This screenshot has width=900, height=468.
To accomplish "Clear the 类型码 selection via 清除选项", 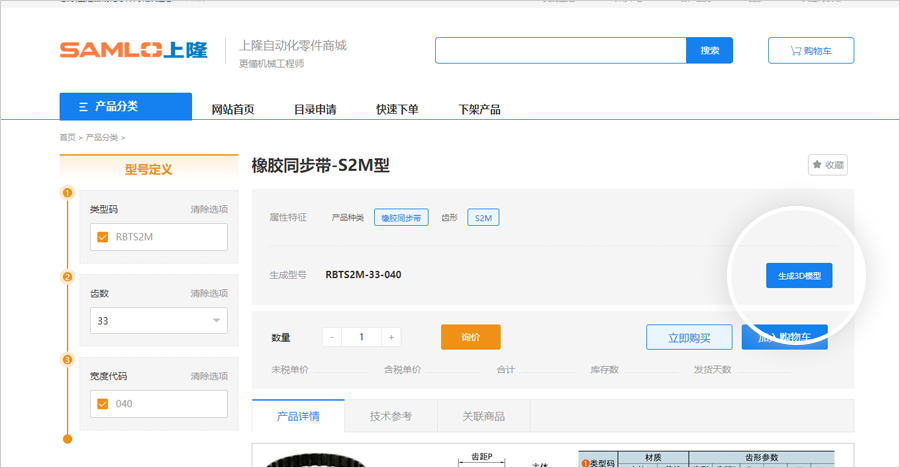I will (x=209, y=209).
